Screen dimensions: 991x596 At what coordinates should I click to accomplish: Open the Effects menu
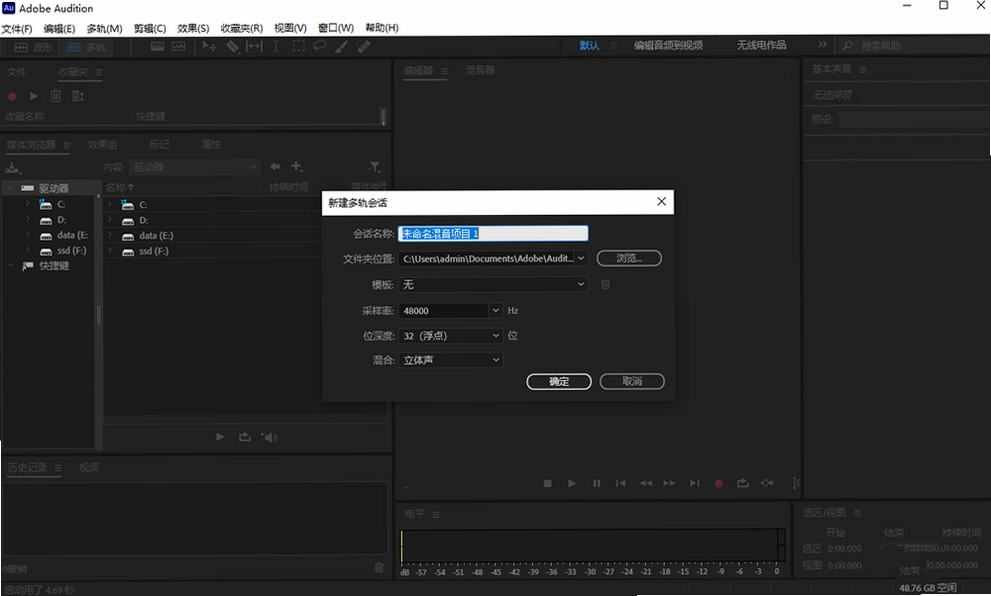(193, 28)
